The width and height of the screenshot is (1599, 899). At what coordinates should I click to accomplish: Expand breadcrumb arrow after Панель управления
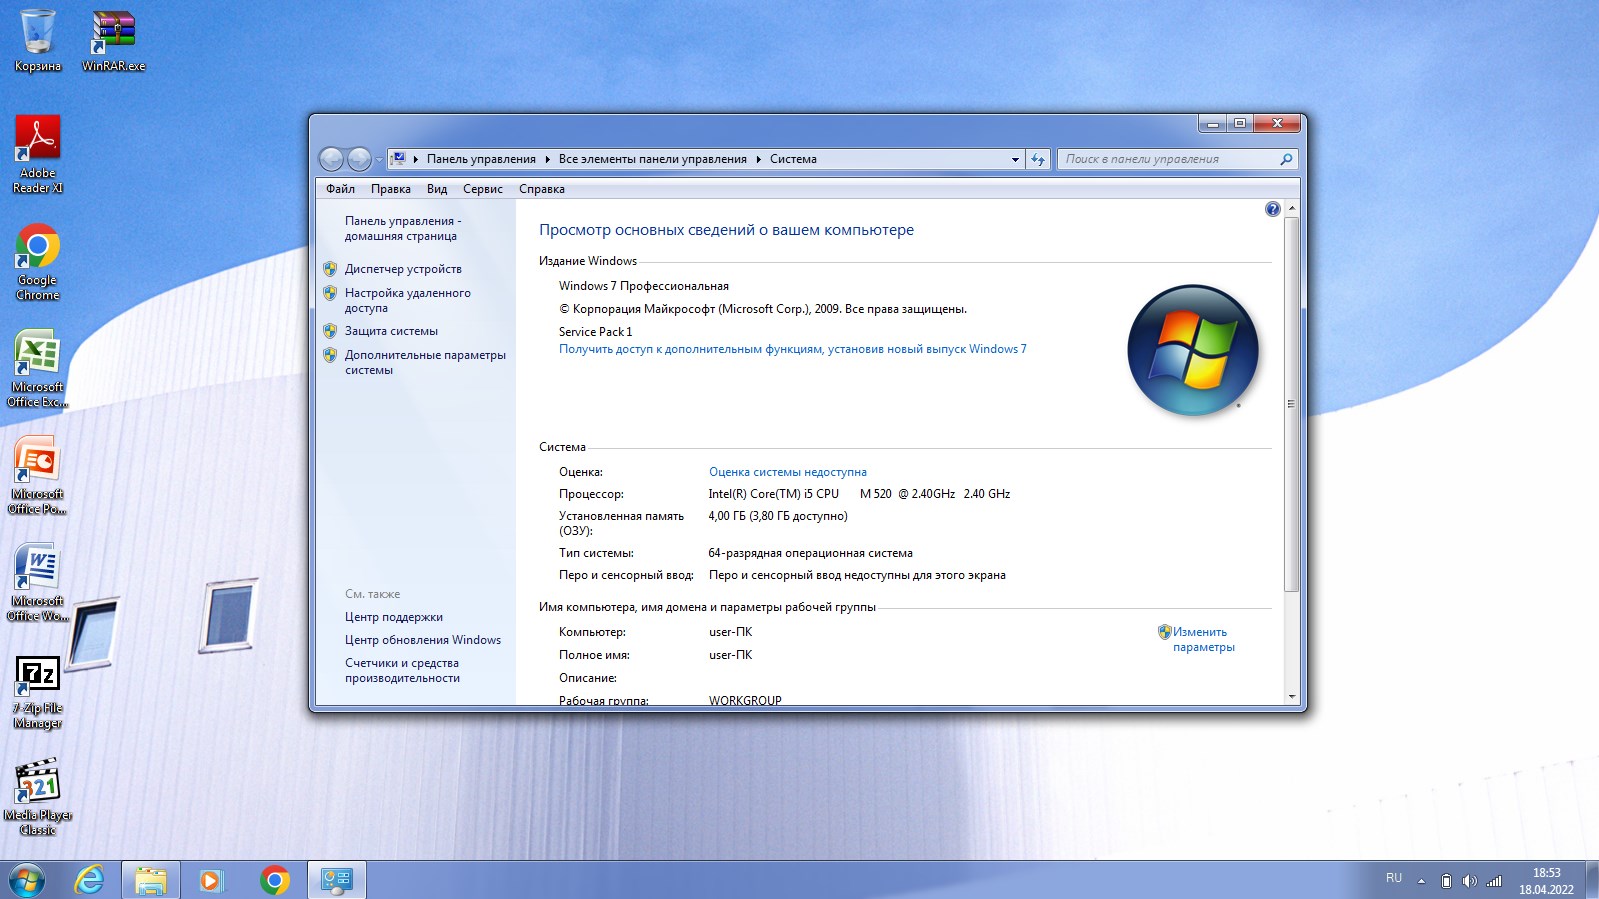click(x=547, y=159)
